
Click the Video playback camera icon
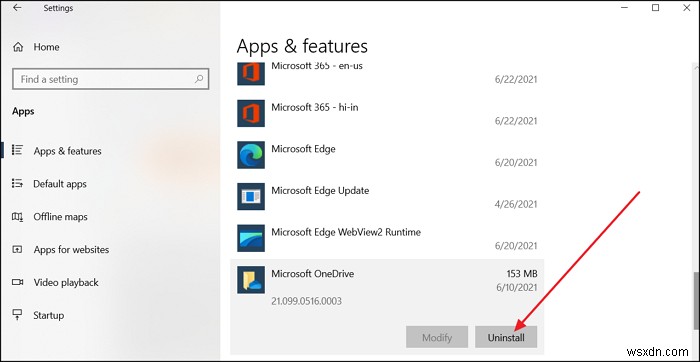(17, 282)
